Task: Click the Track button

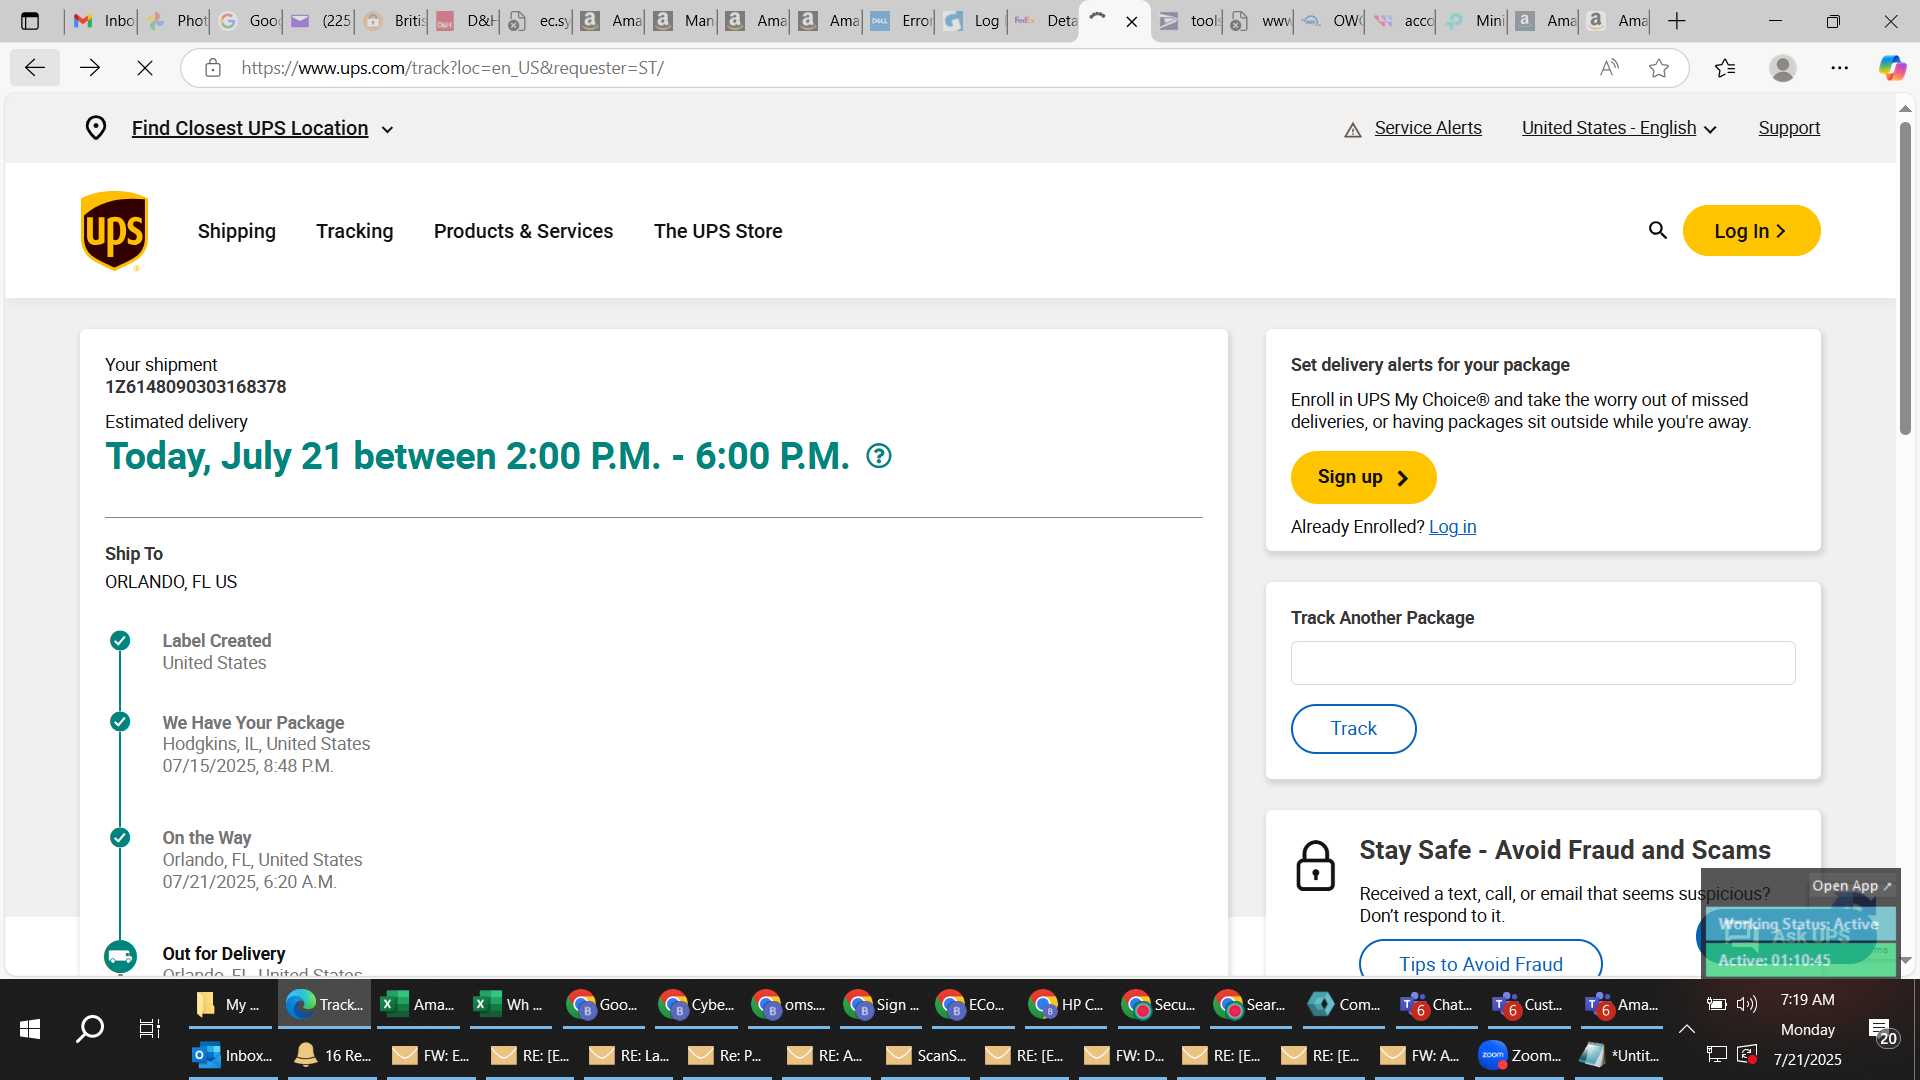Action: click(x=1353, y=729)
